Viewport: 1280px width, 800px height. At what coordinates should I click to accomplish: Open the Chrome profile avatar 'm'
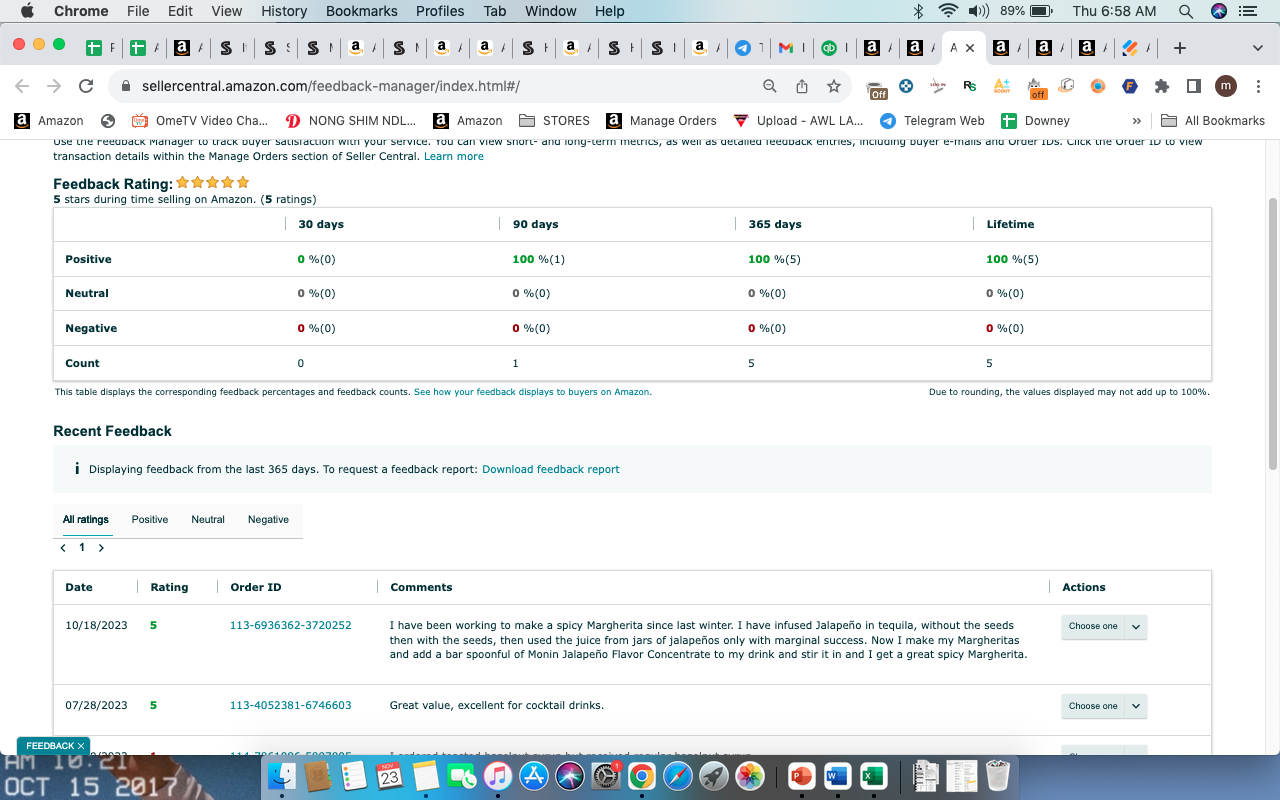(1226, 86)
